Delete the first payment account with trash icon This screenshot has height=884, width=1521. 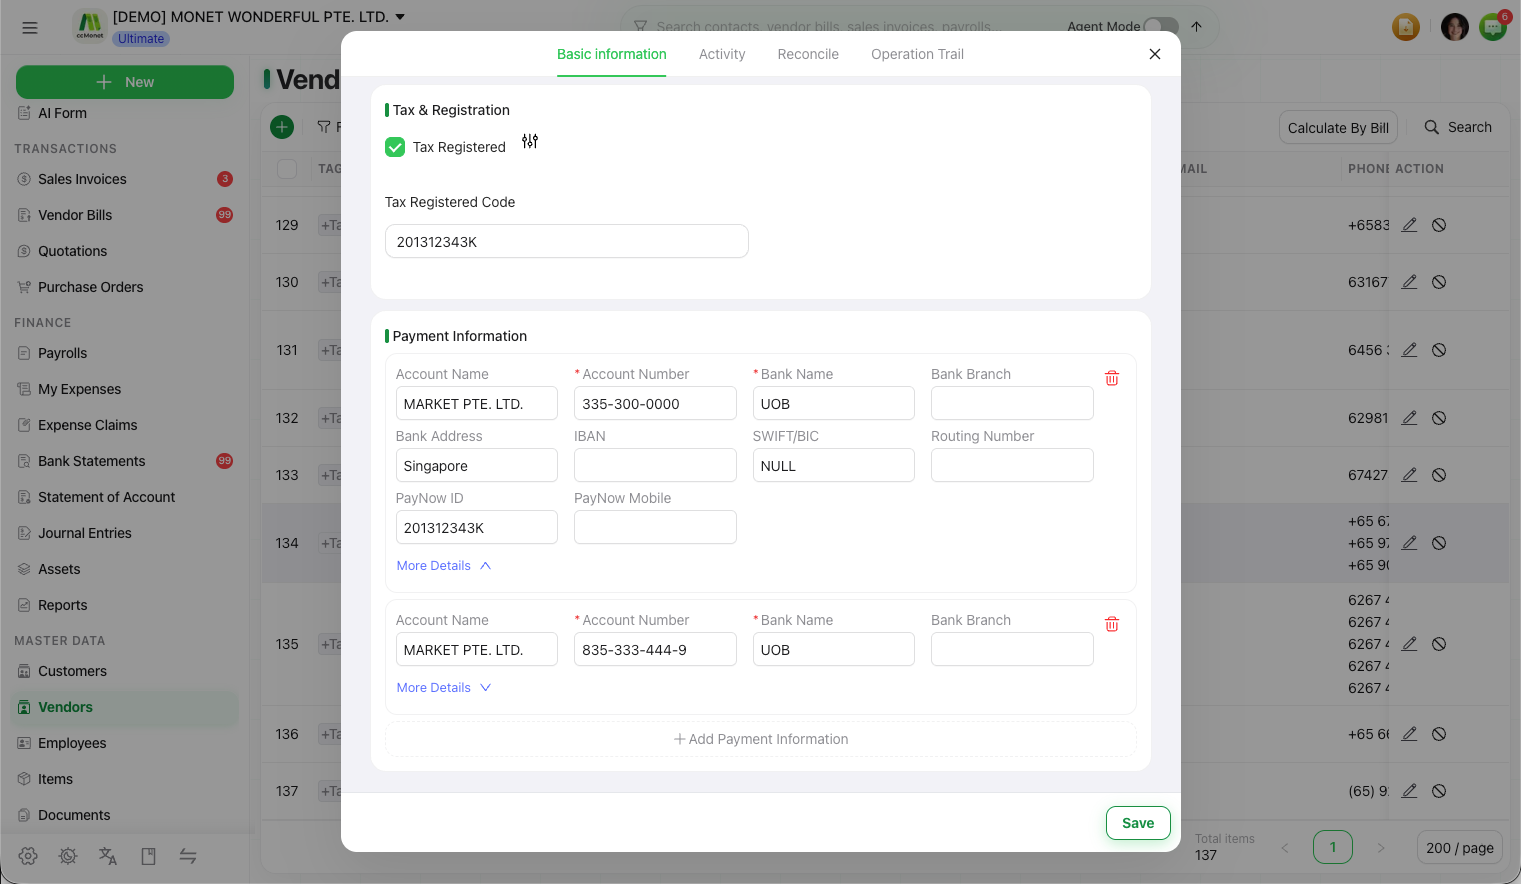[x=1112, y=378]
